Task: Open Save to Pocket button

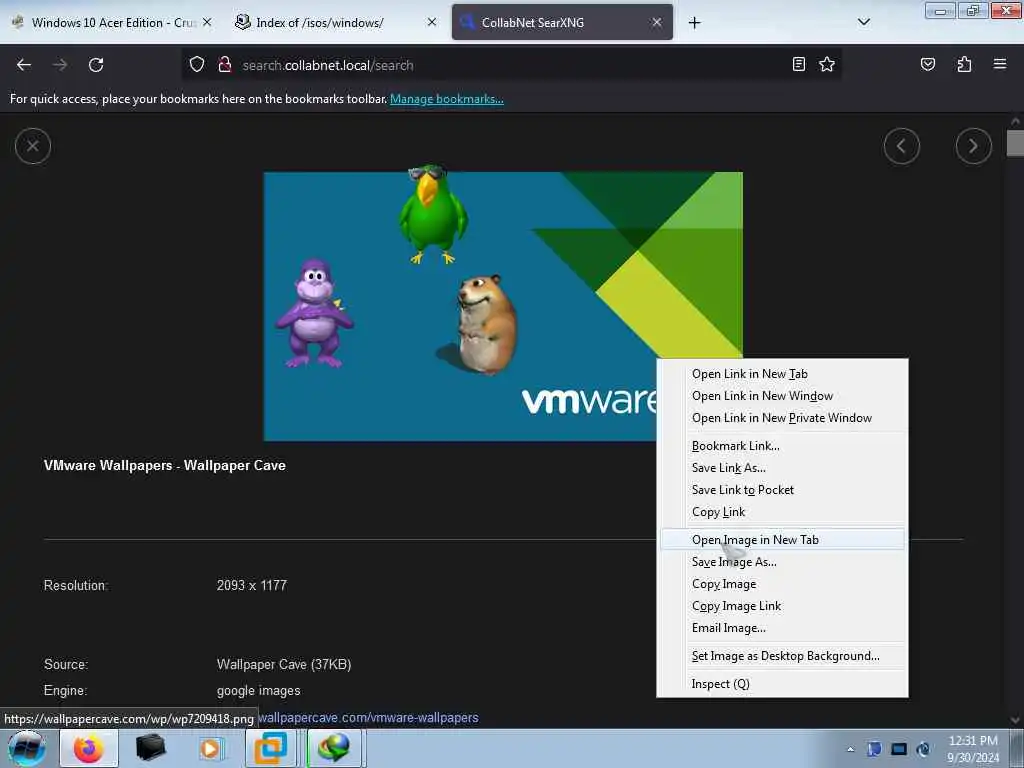Action: [927, 64]
